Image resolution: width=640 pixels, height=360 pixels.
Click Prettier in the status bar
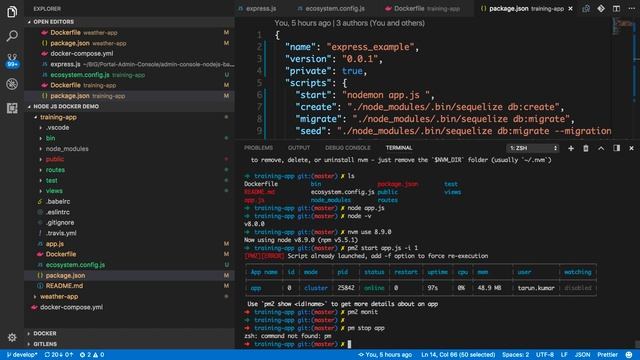pos(608,355)
